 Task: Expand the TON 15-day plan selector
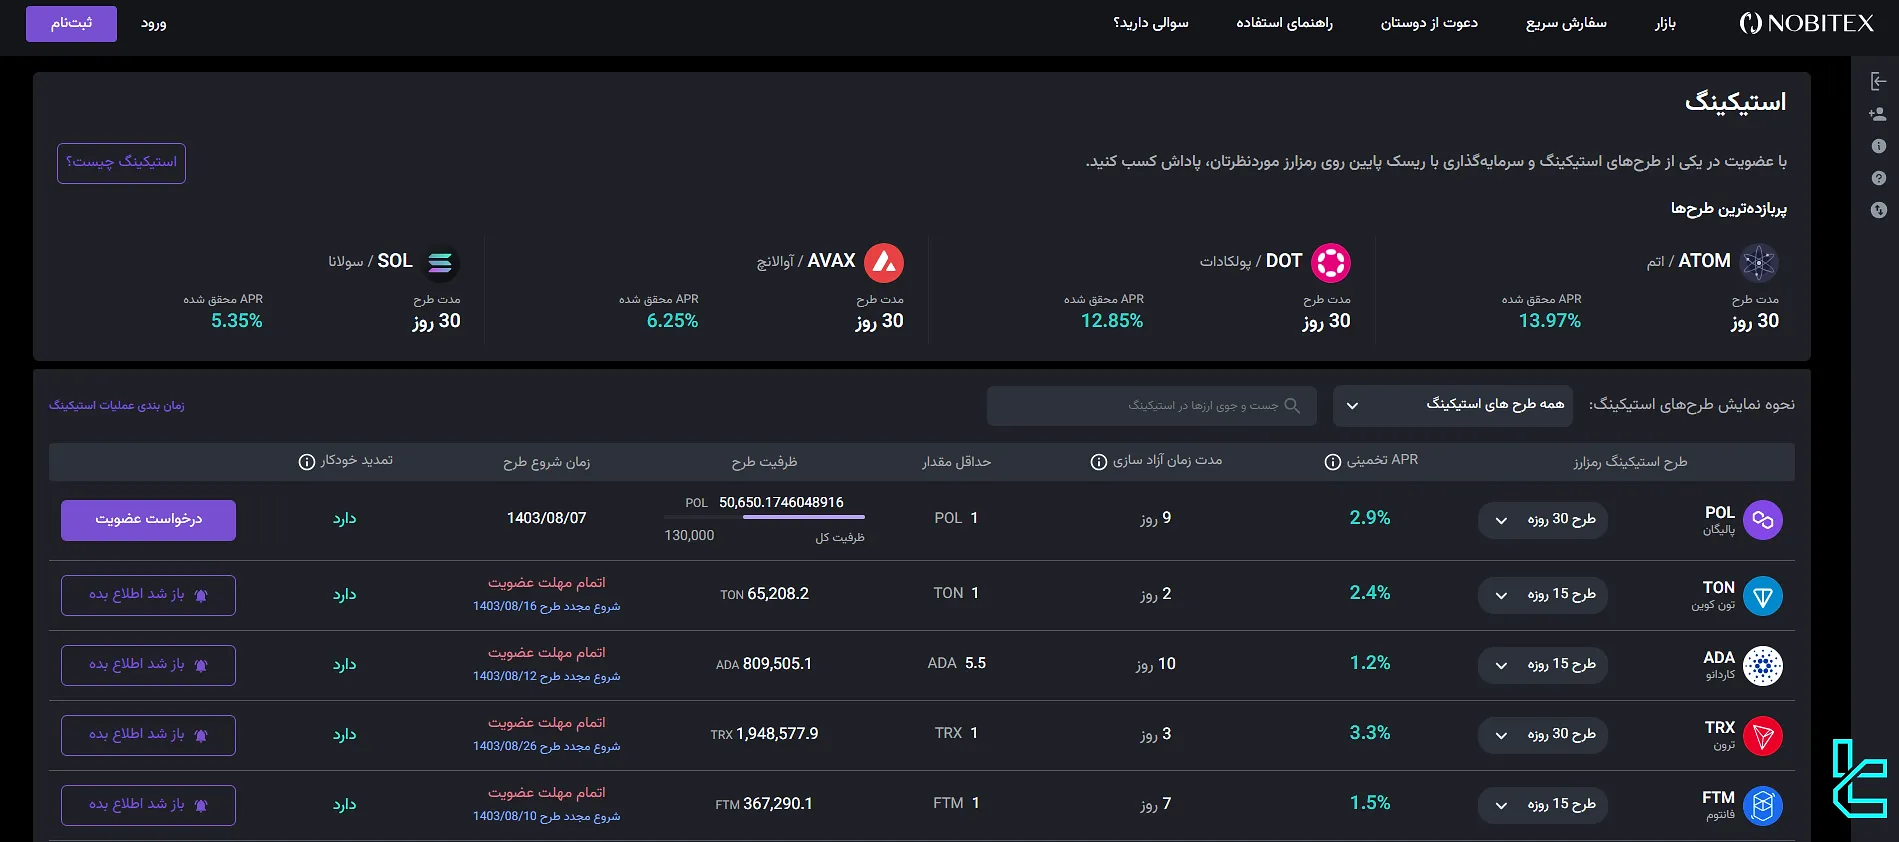click(x=1543, y=595)
